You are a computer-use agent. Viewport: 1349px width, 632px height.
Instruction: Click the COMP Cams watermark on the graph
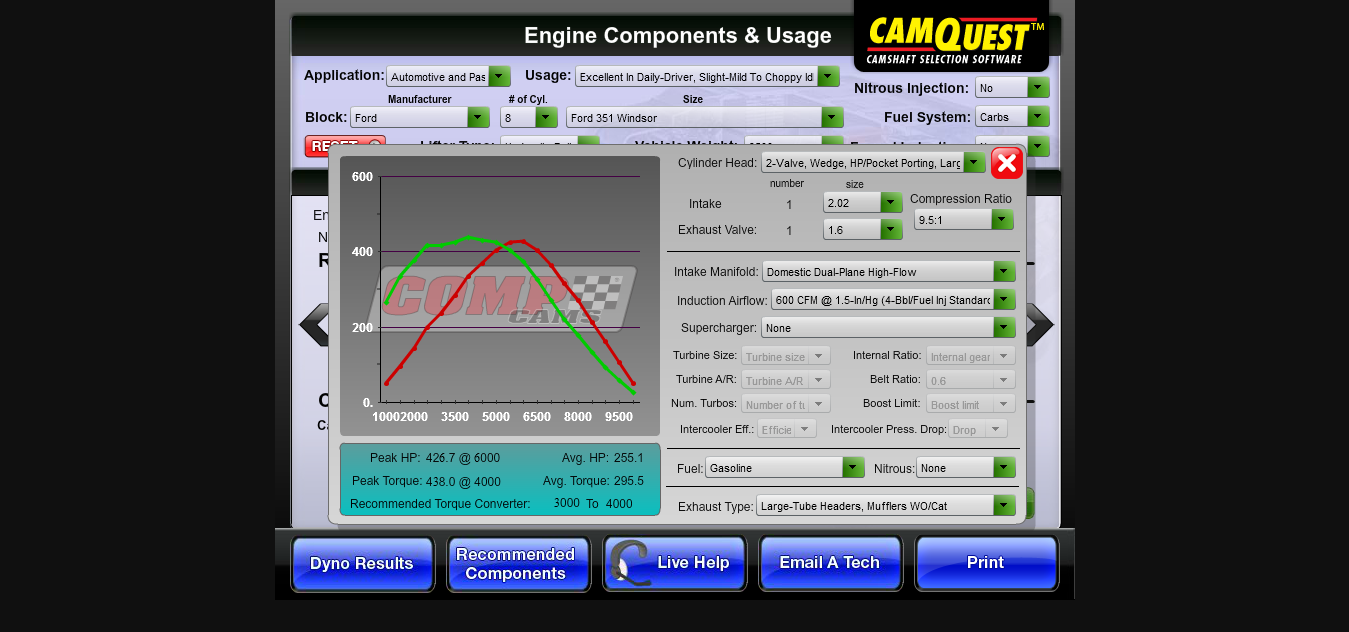(x=508, y=295)
